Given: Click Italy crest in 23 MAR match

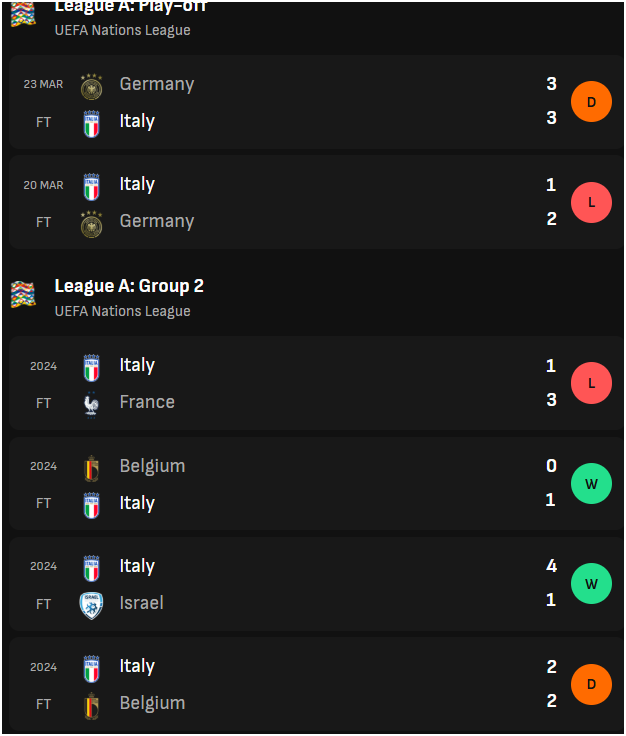Looking at the screenshot, I should (92, 123).
